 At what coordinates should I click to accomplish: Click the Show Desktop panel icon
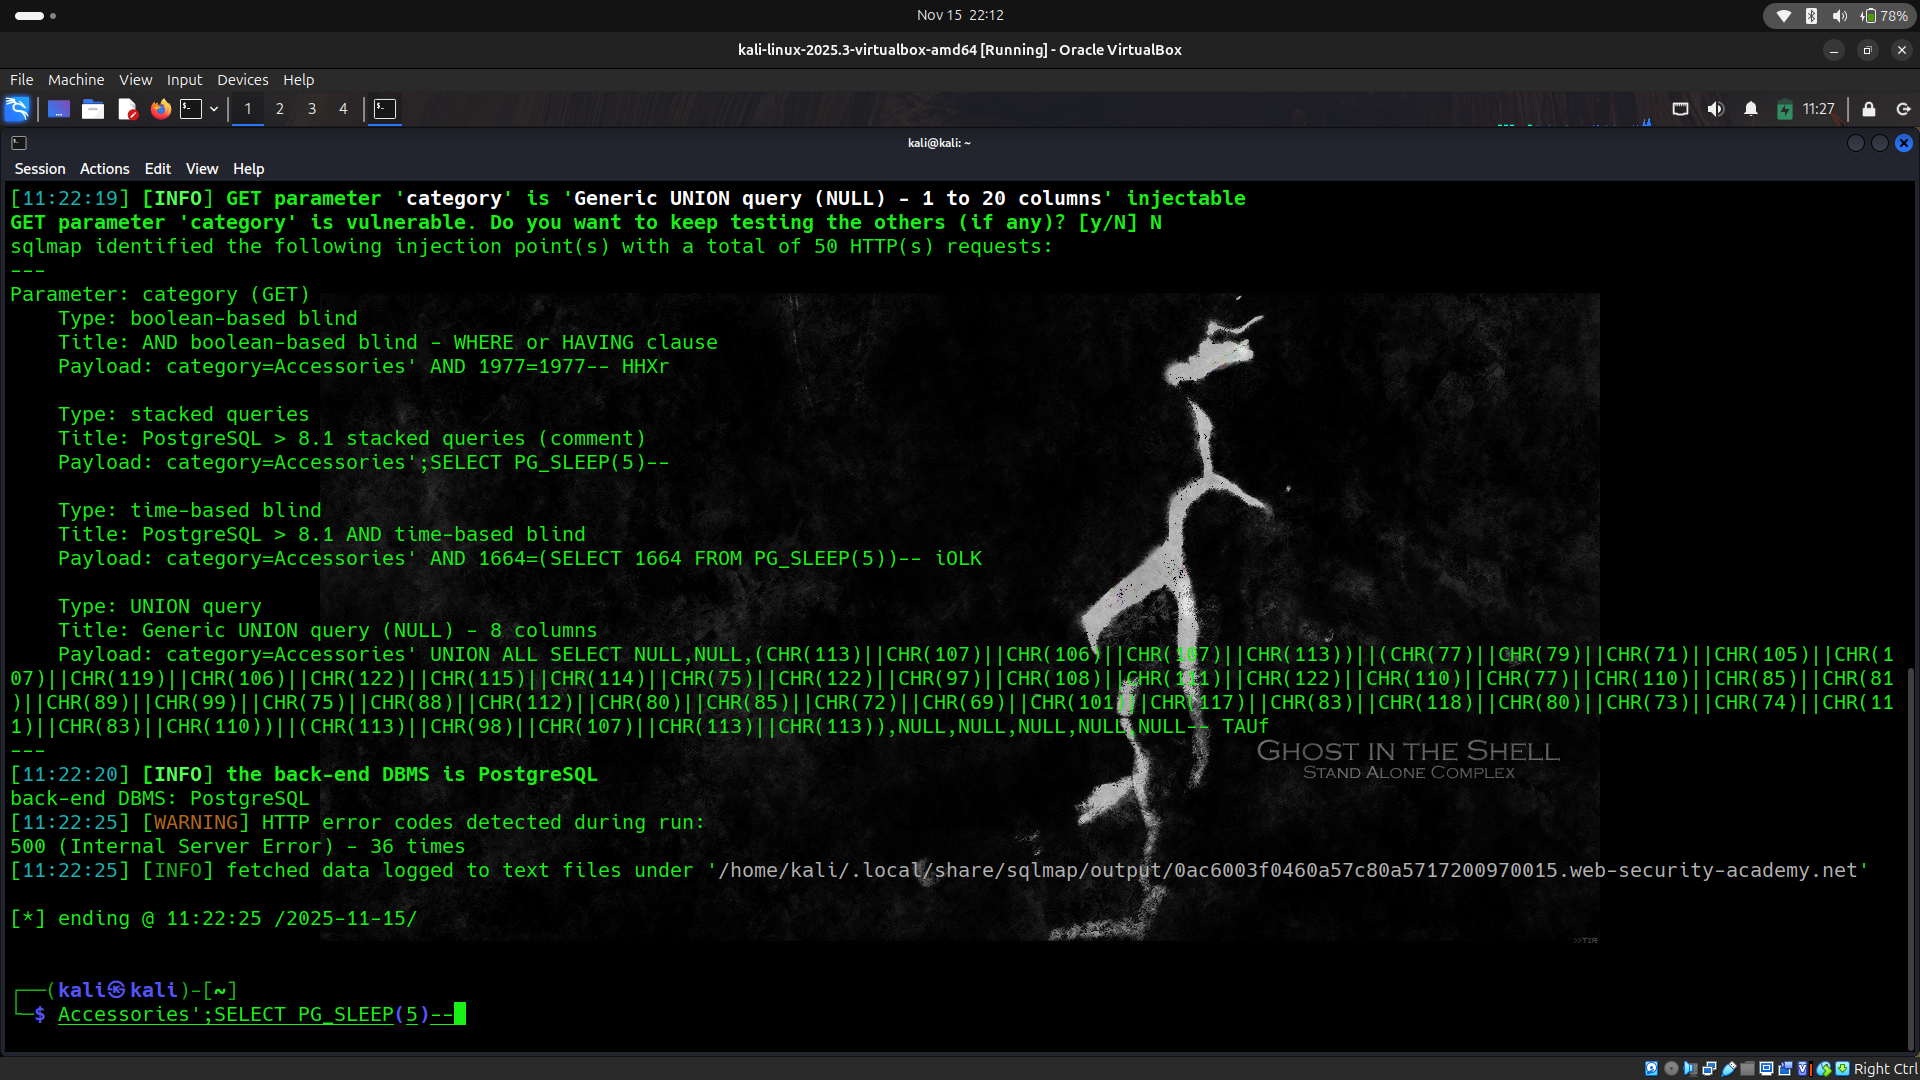(x=59, y=109)
